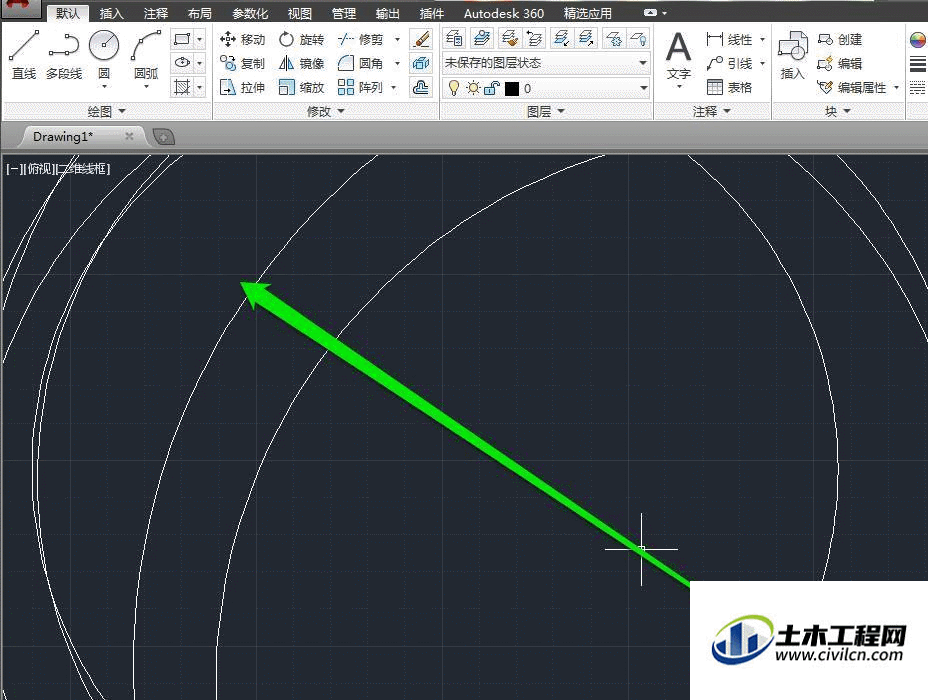
Task: Click the Create block (创建) button
Action: (x=840, y=40)
